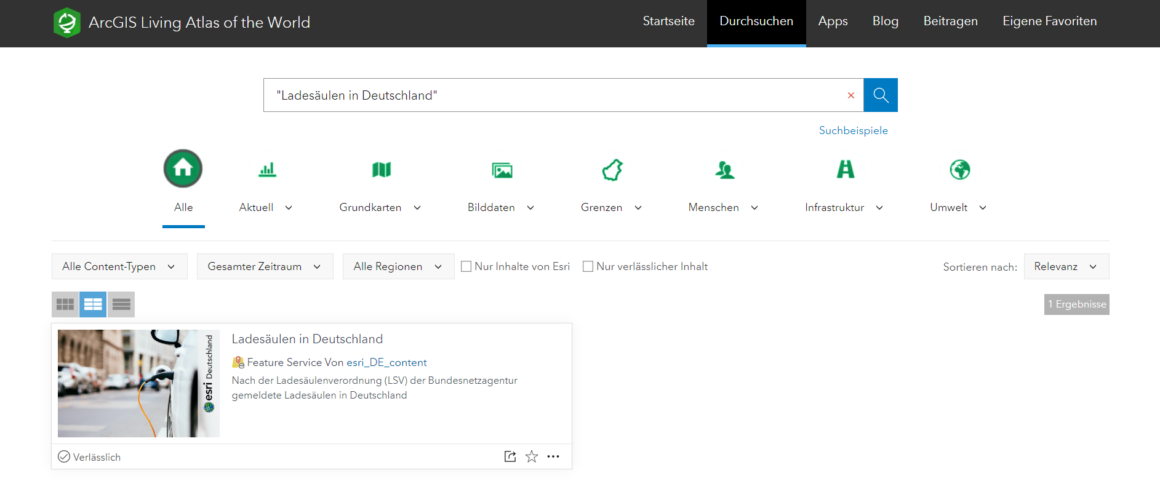This screenshot has height=489, width=1160.
Task: Open the Alle Regionen filter dropdown
Action: click(399, 266)
